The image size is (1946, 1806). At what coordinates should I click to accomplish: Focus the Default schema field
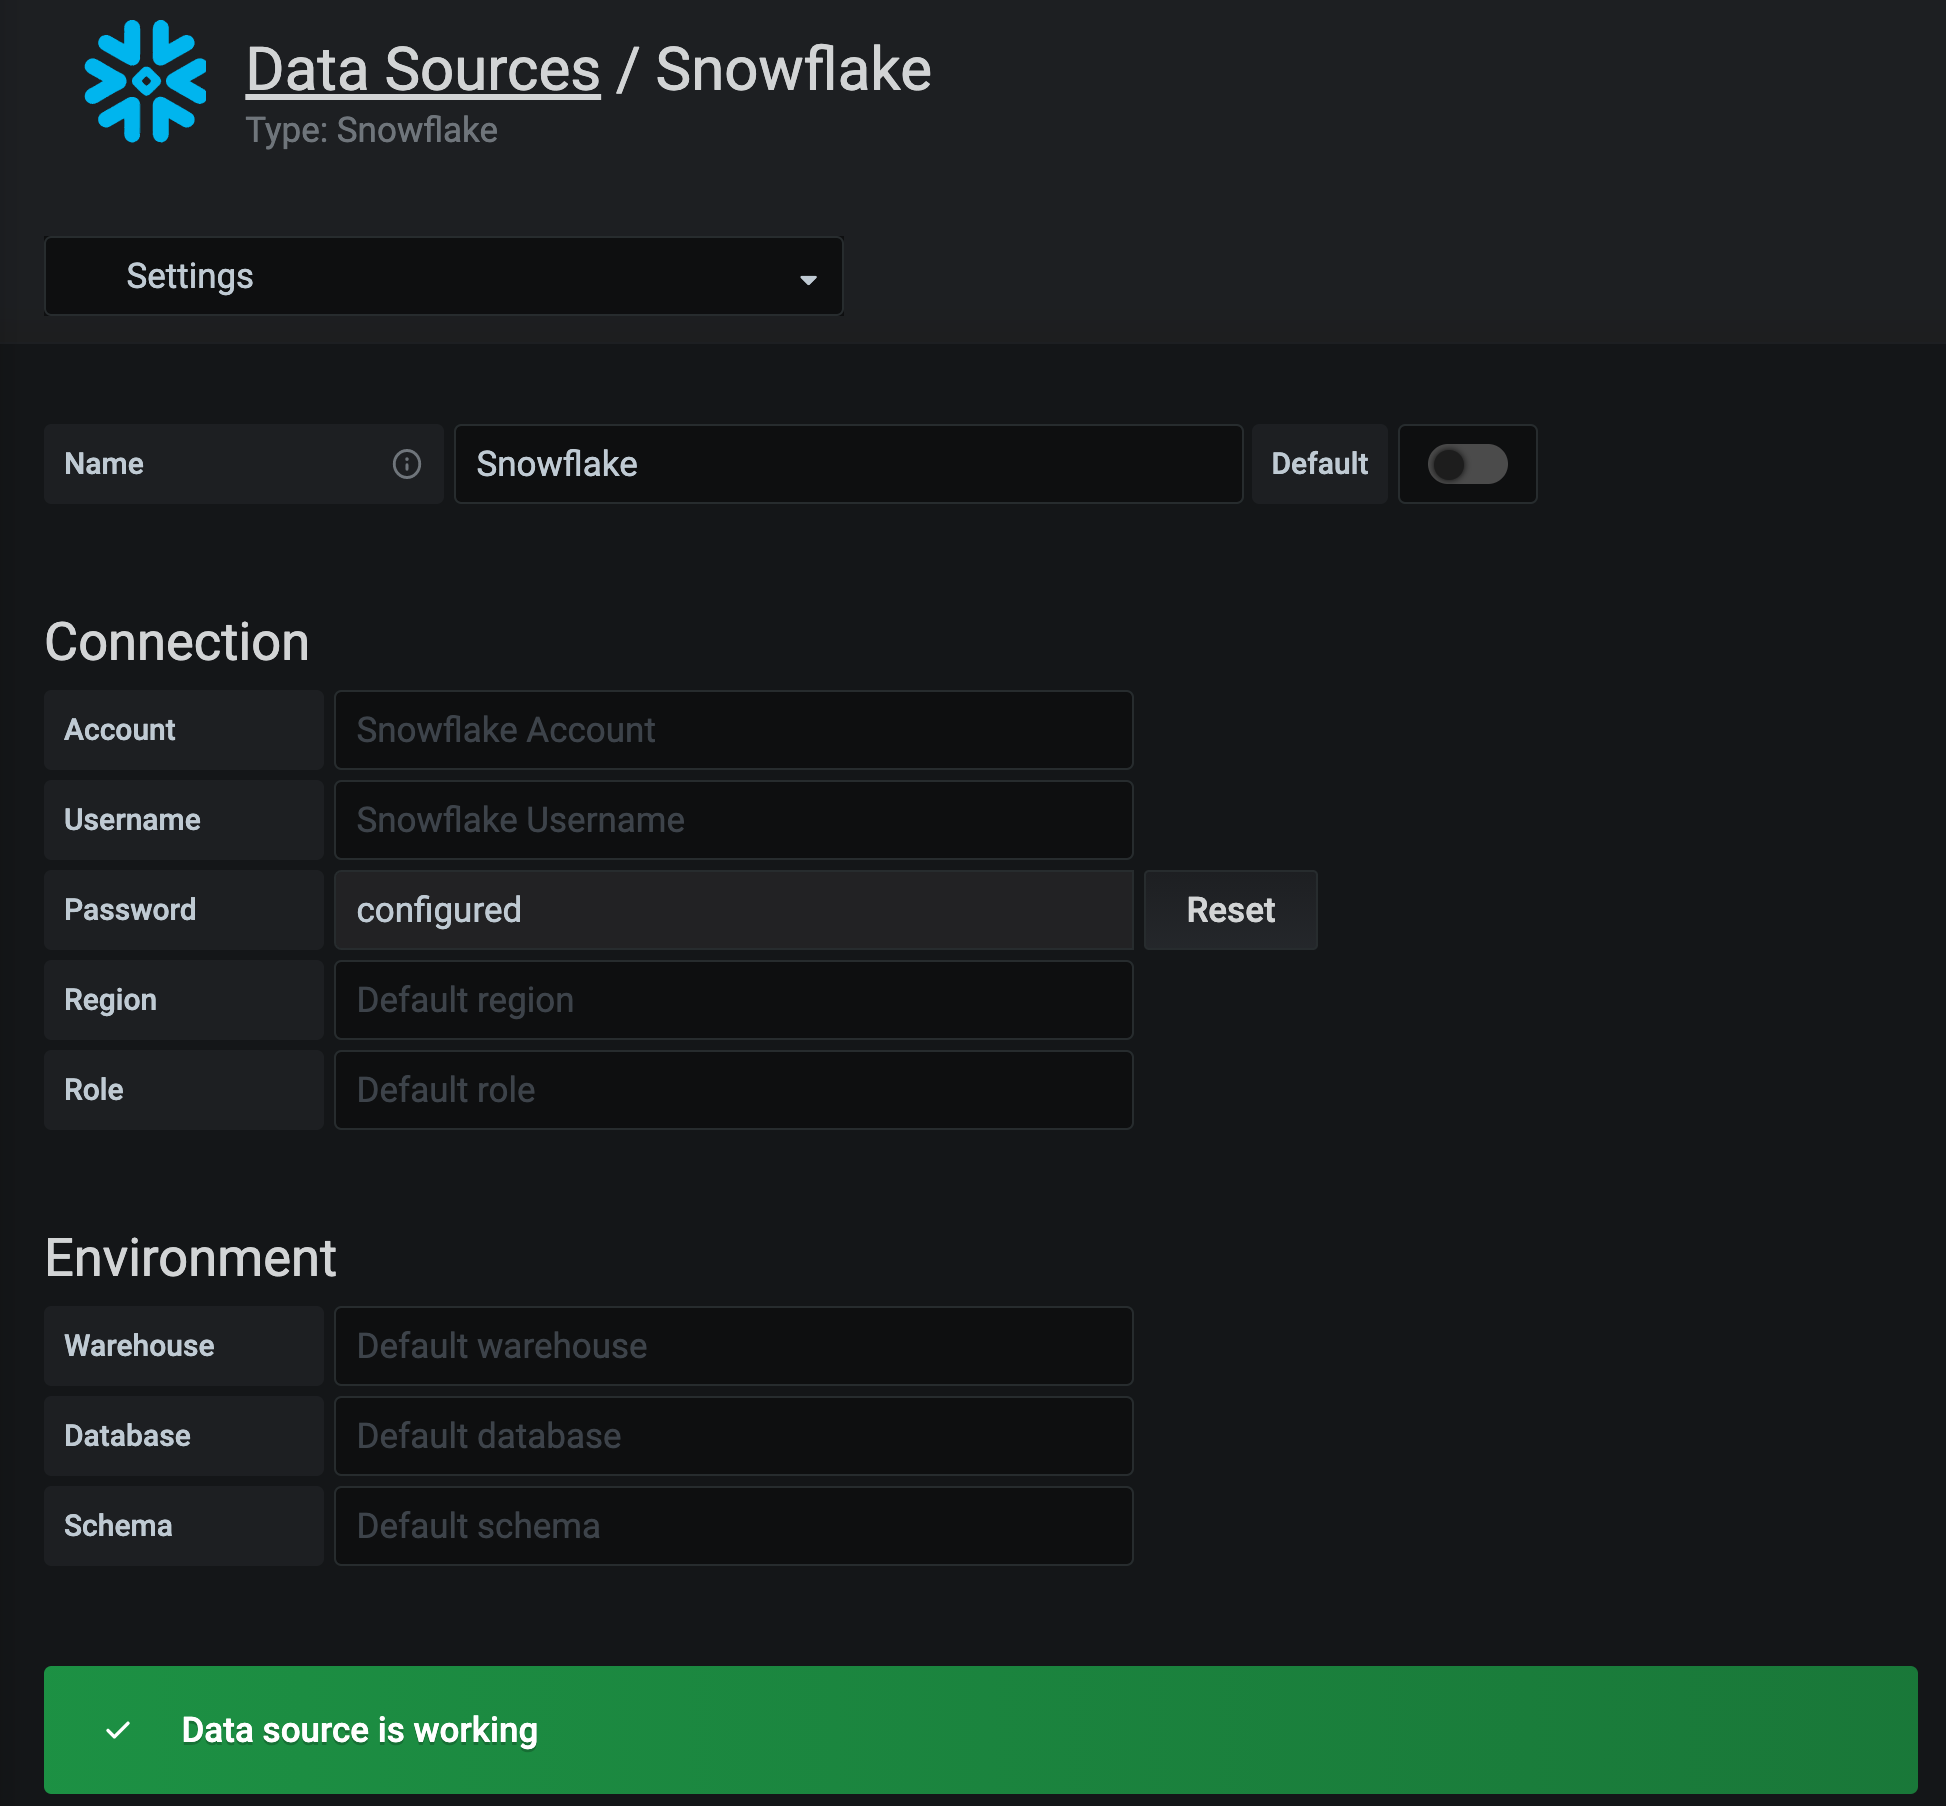(x=734, y=1526)
